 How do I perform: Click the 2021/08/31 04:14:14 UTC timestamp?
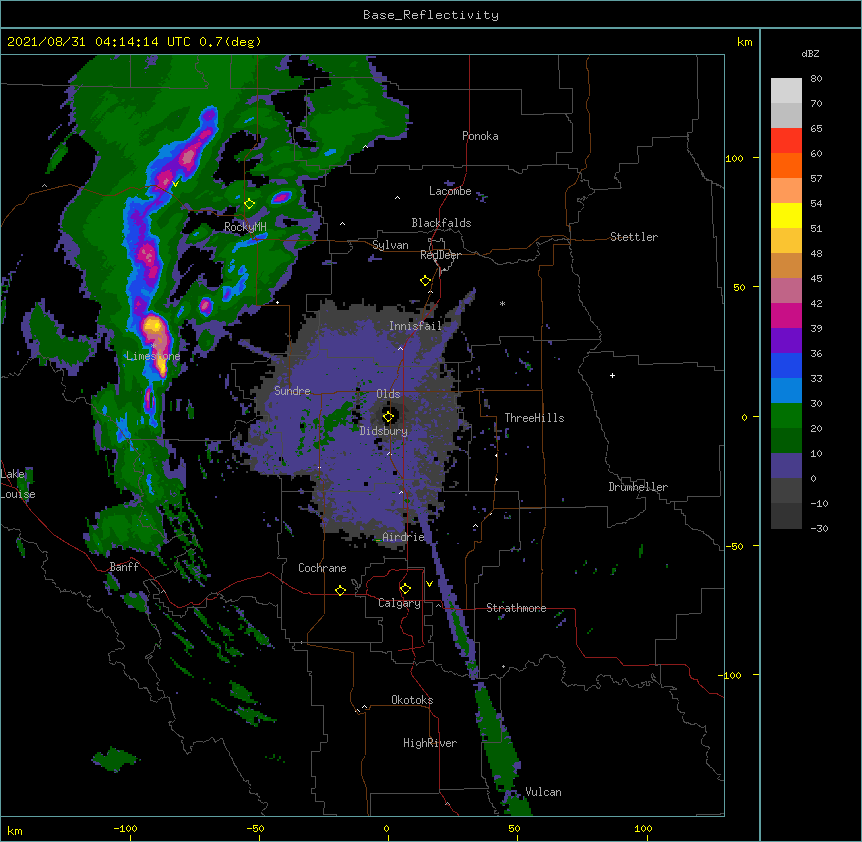click(x=100, y=42)
